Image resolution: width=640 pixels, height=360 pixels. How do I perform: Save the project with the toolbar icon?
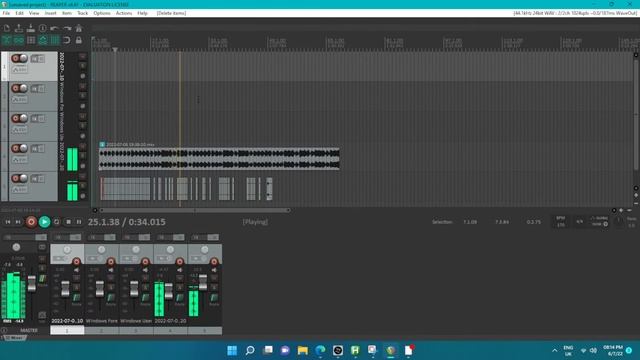[x=31, y=28]
